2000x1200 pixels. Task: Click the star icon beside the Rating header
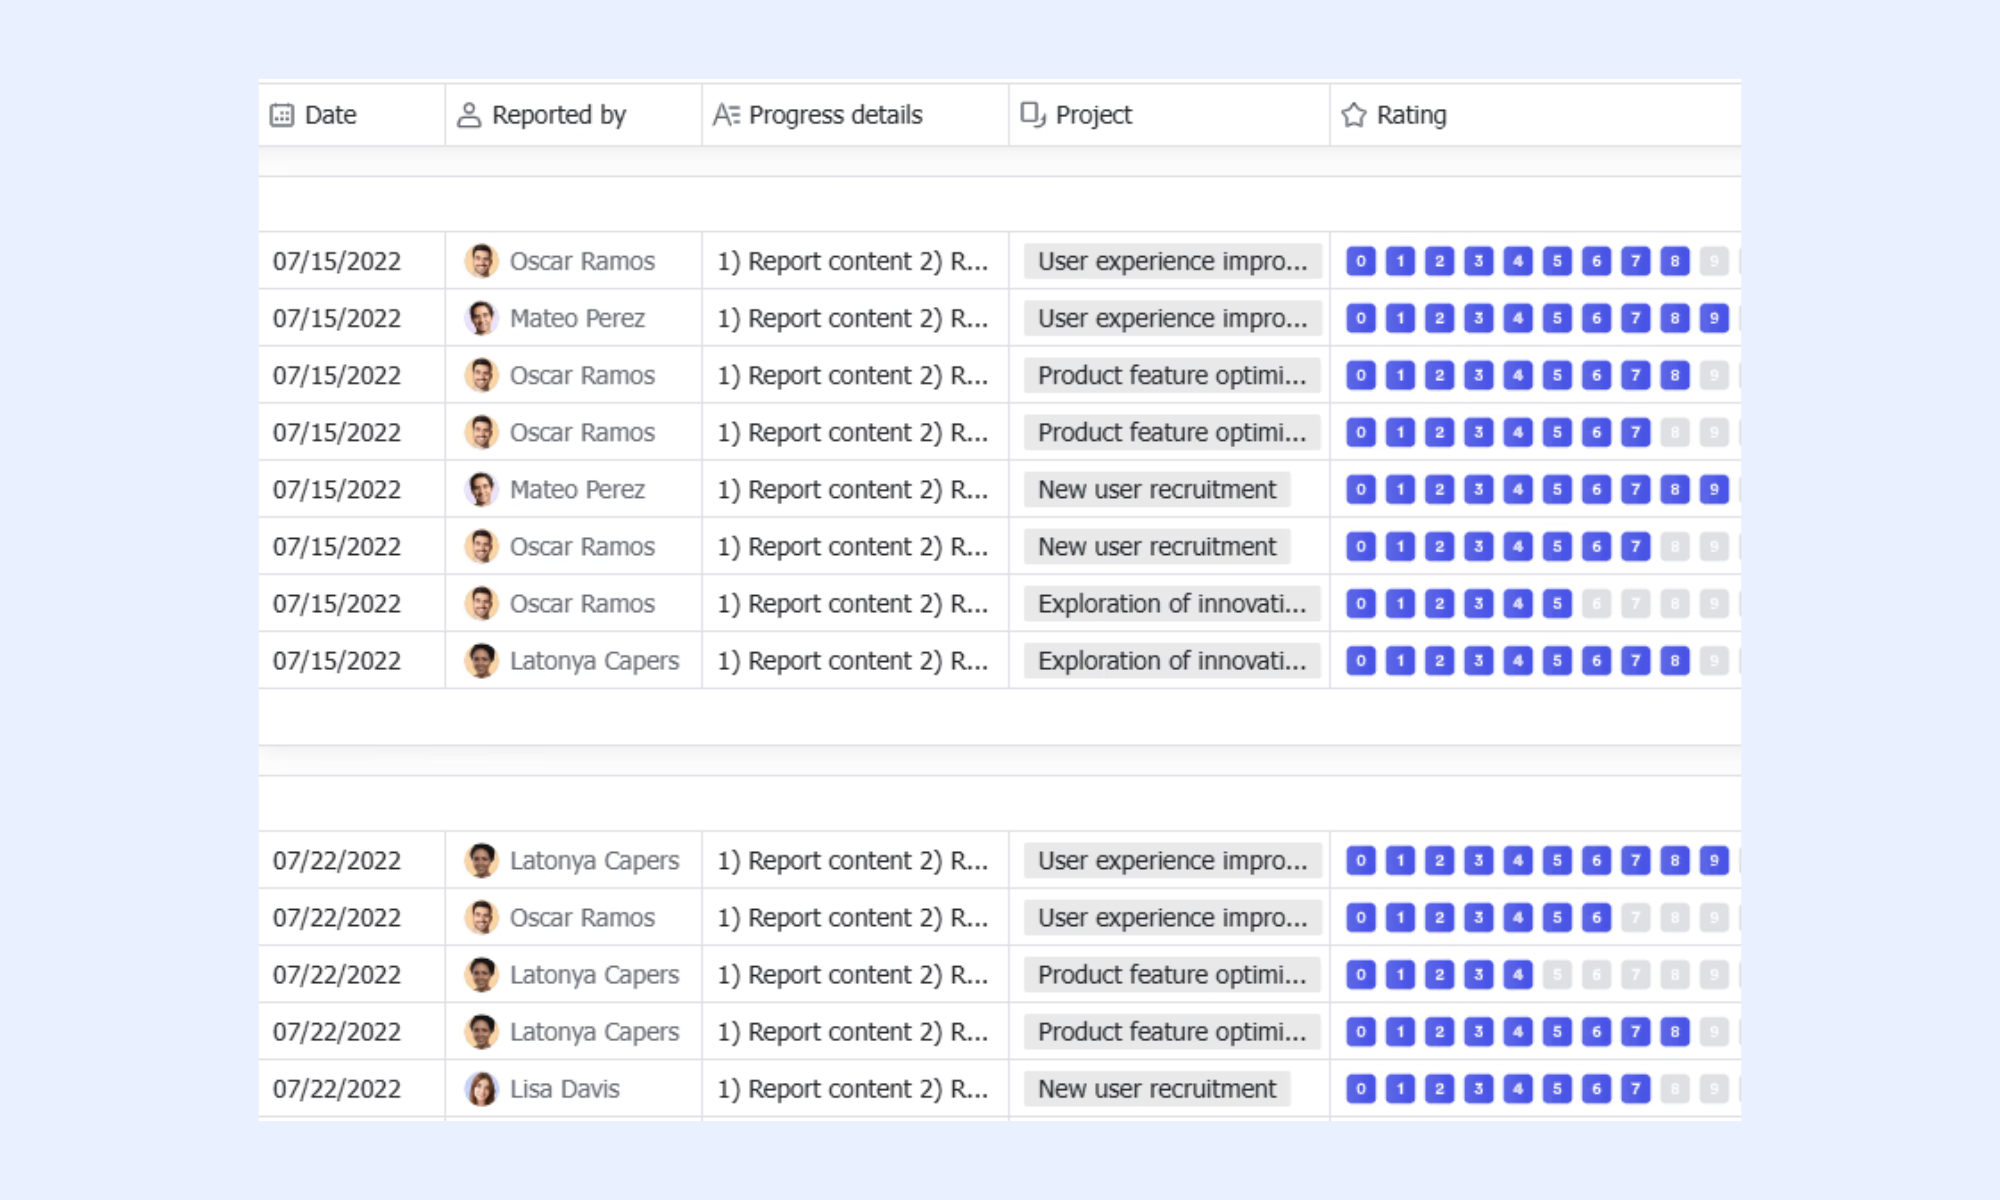point(1354,115)
